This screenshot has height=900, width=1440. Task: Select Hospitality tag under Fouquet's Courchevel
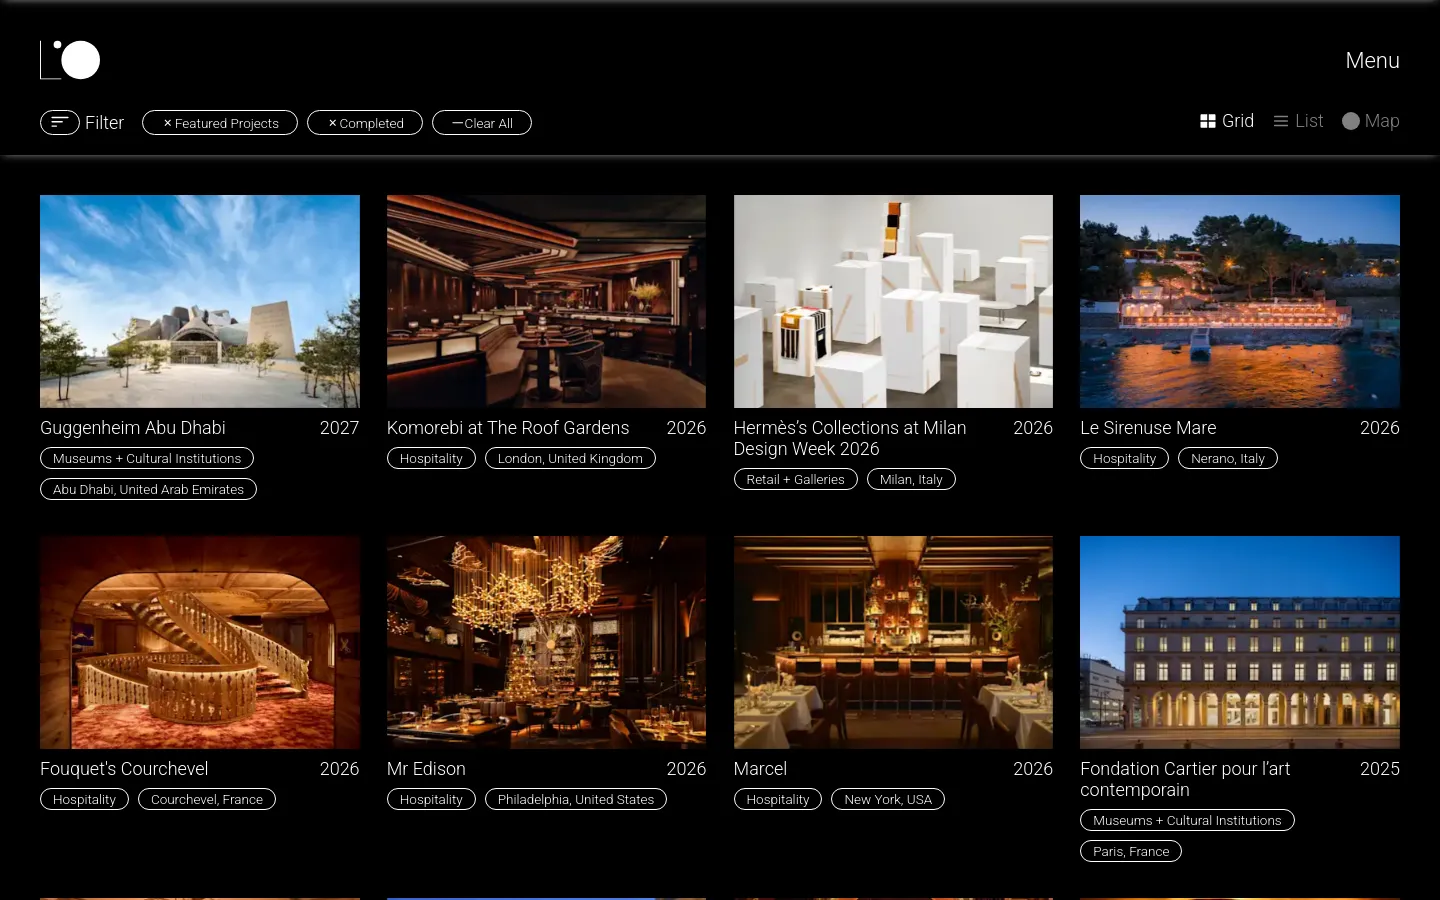[84, 799]
